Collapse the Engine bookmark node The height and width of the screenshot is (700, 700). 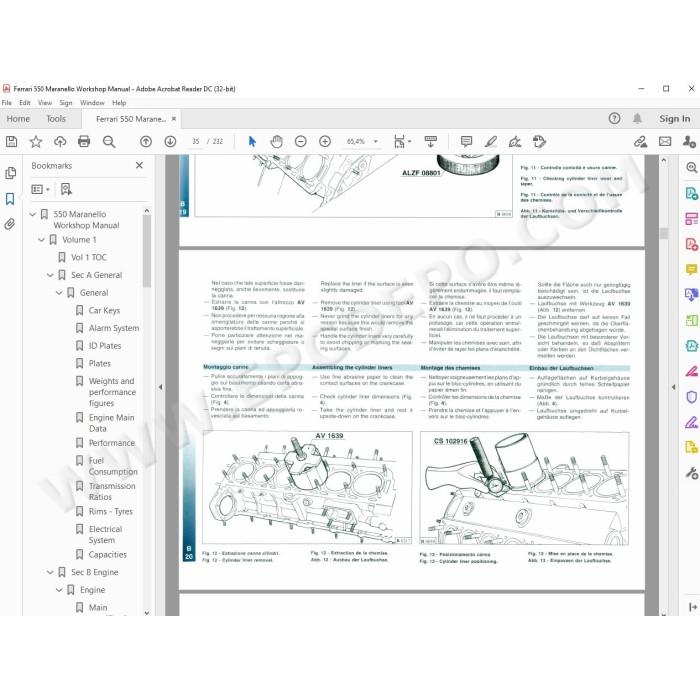click(x=59, y=590)
